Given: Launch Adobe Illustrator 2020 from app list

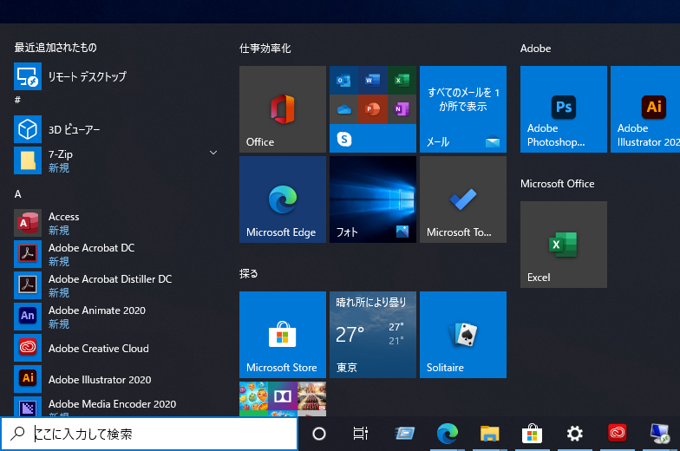Looking at the screenshot, I should pyautogui.click(x=115, y=379).
